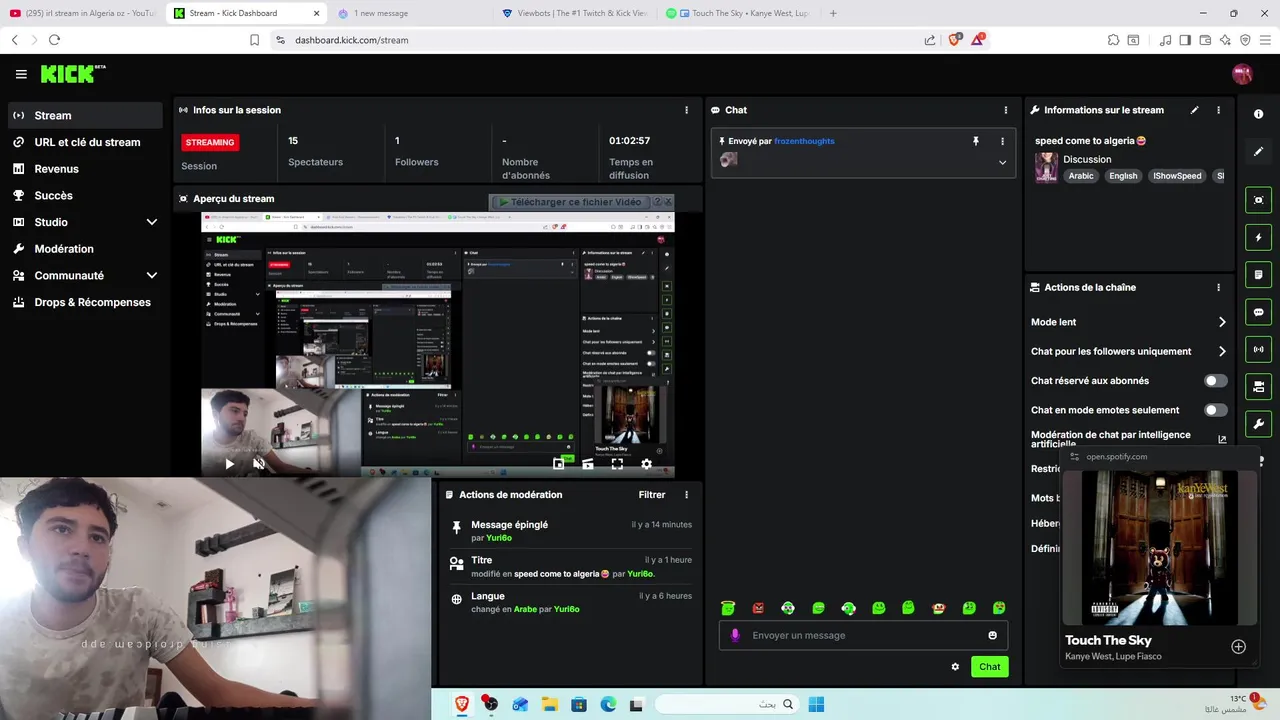The height and width of the screenshot is (720, 1280).
Task: Click the microphone icon in message box
Action: (x=736, y=635)
